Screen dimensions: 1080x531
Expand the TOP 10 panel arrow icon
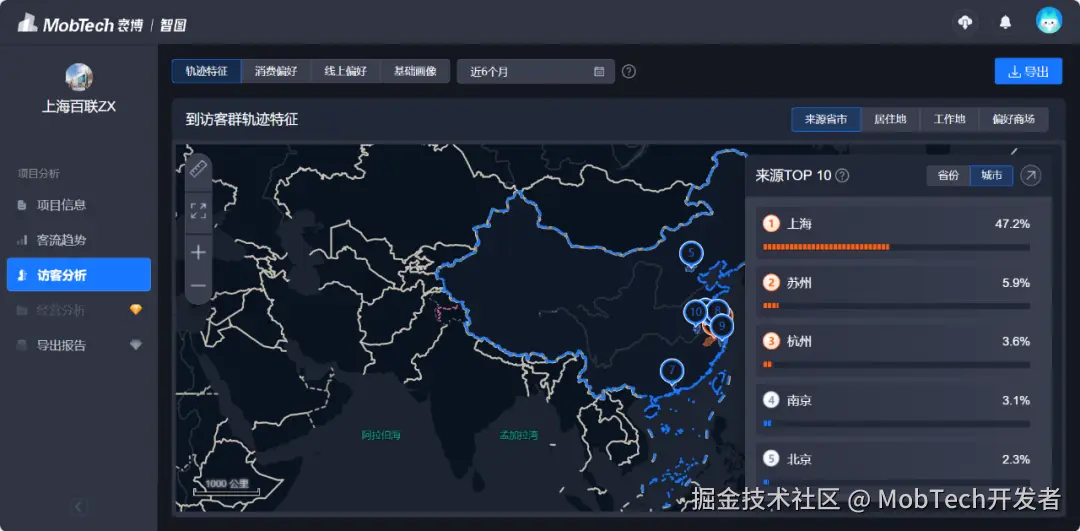1030,176
